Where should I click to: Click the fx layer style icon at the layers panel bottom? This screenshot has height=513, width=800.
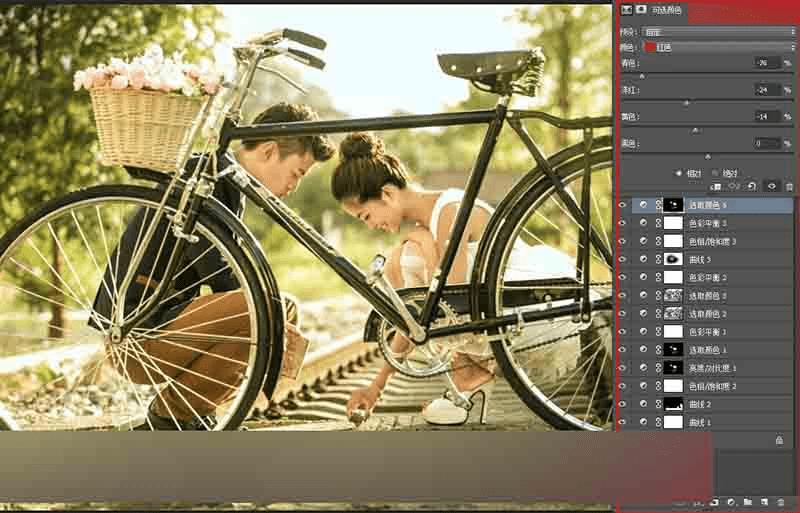pyautogui.click(x=699, y=503)
